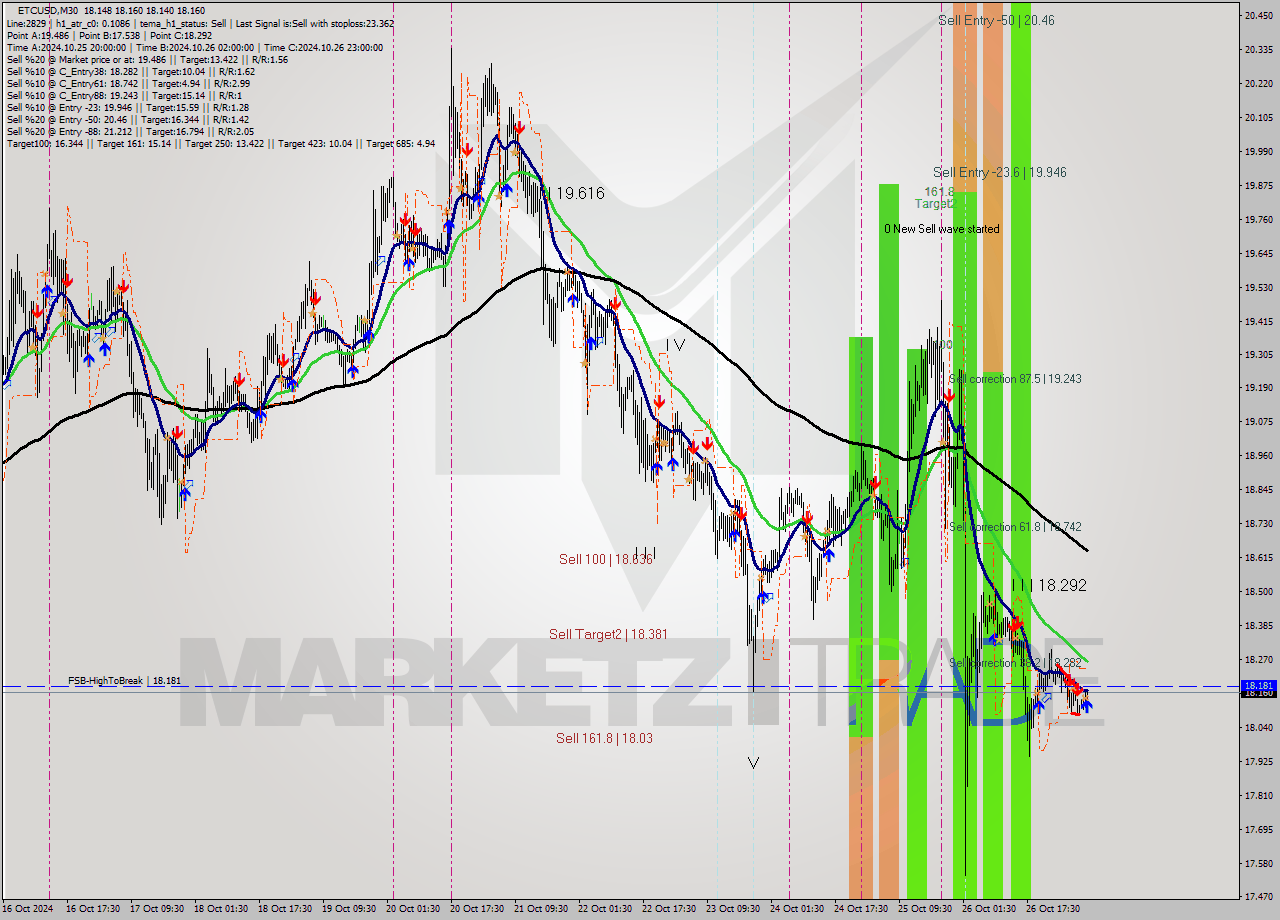Click the 18.615 price axis label
1280x920 pixels.
(x=1258, y=558)
